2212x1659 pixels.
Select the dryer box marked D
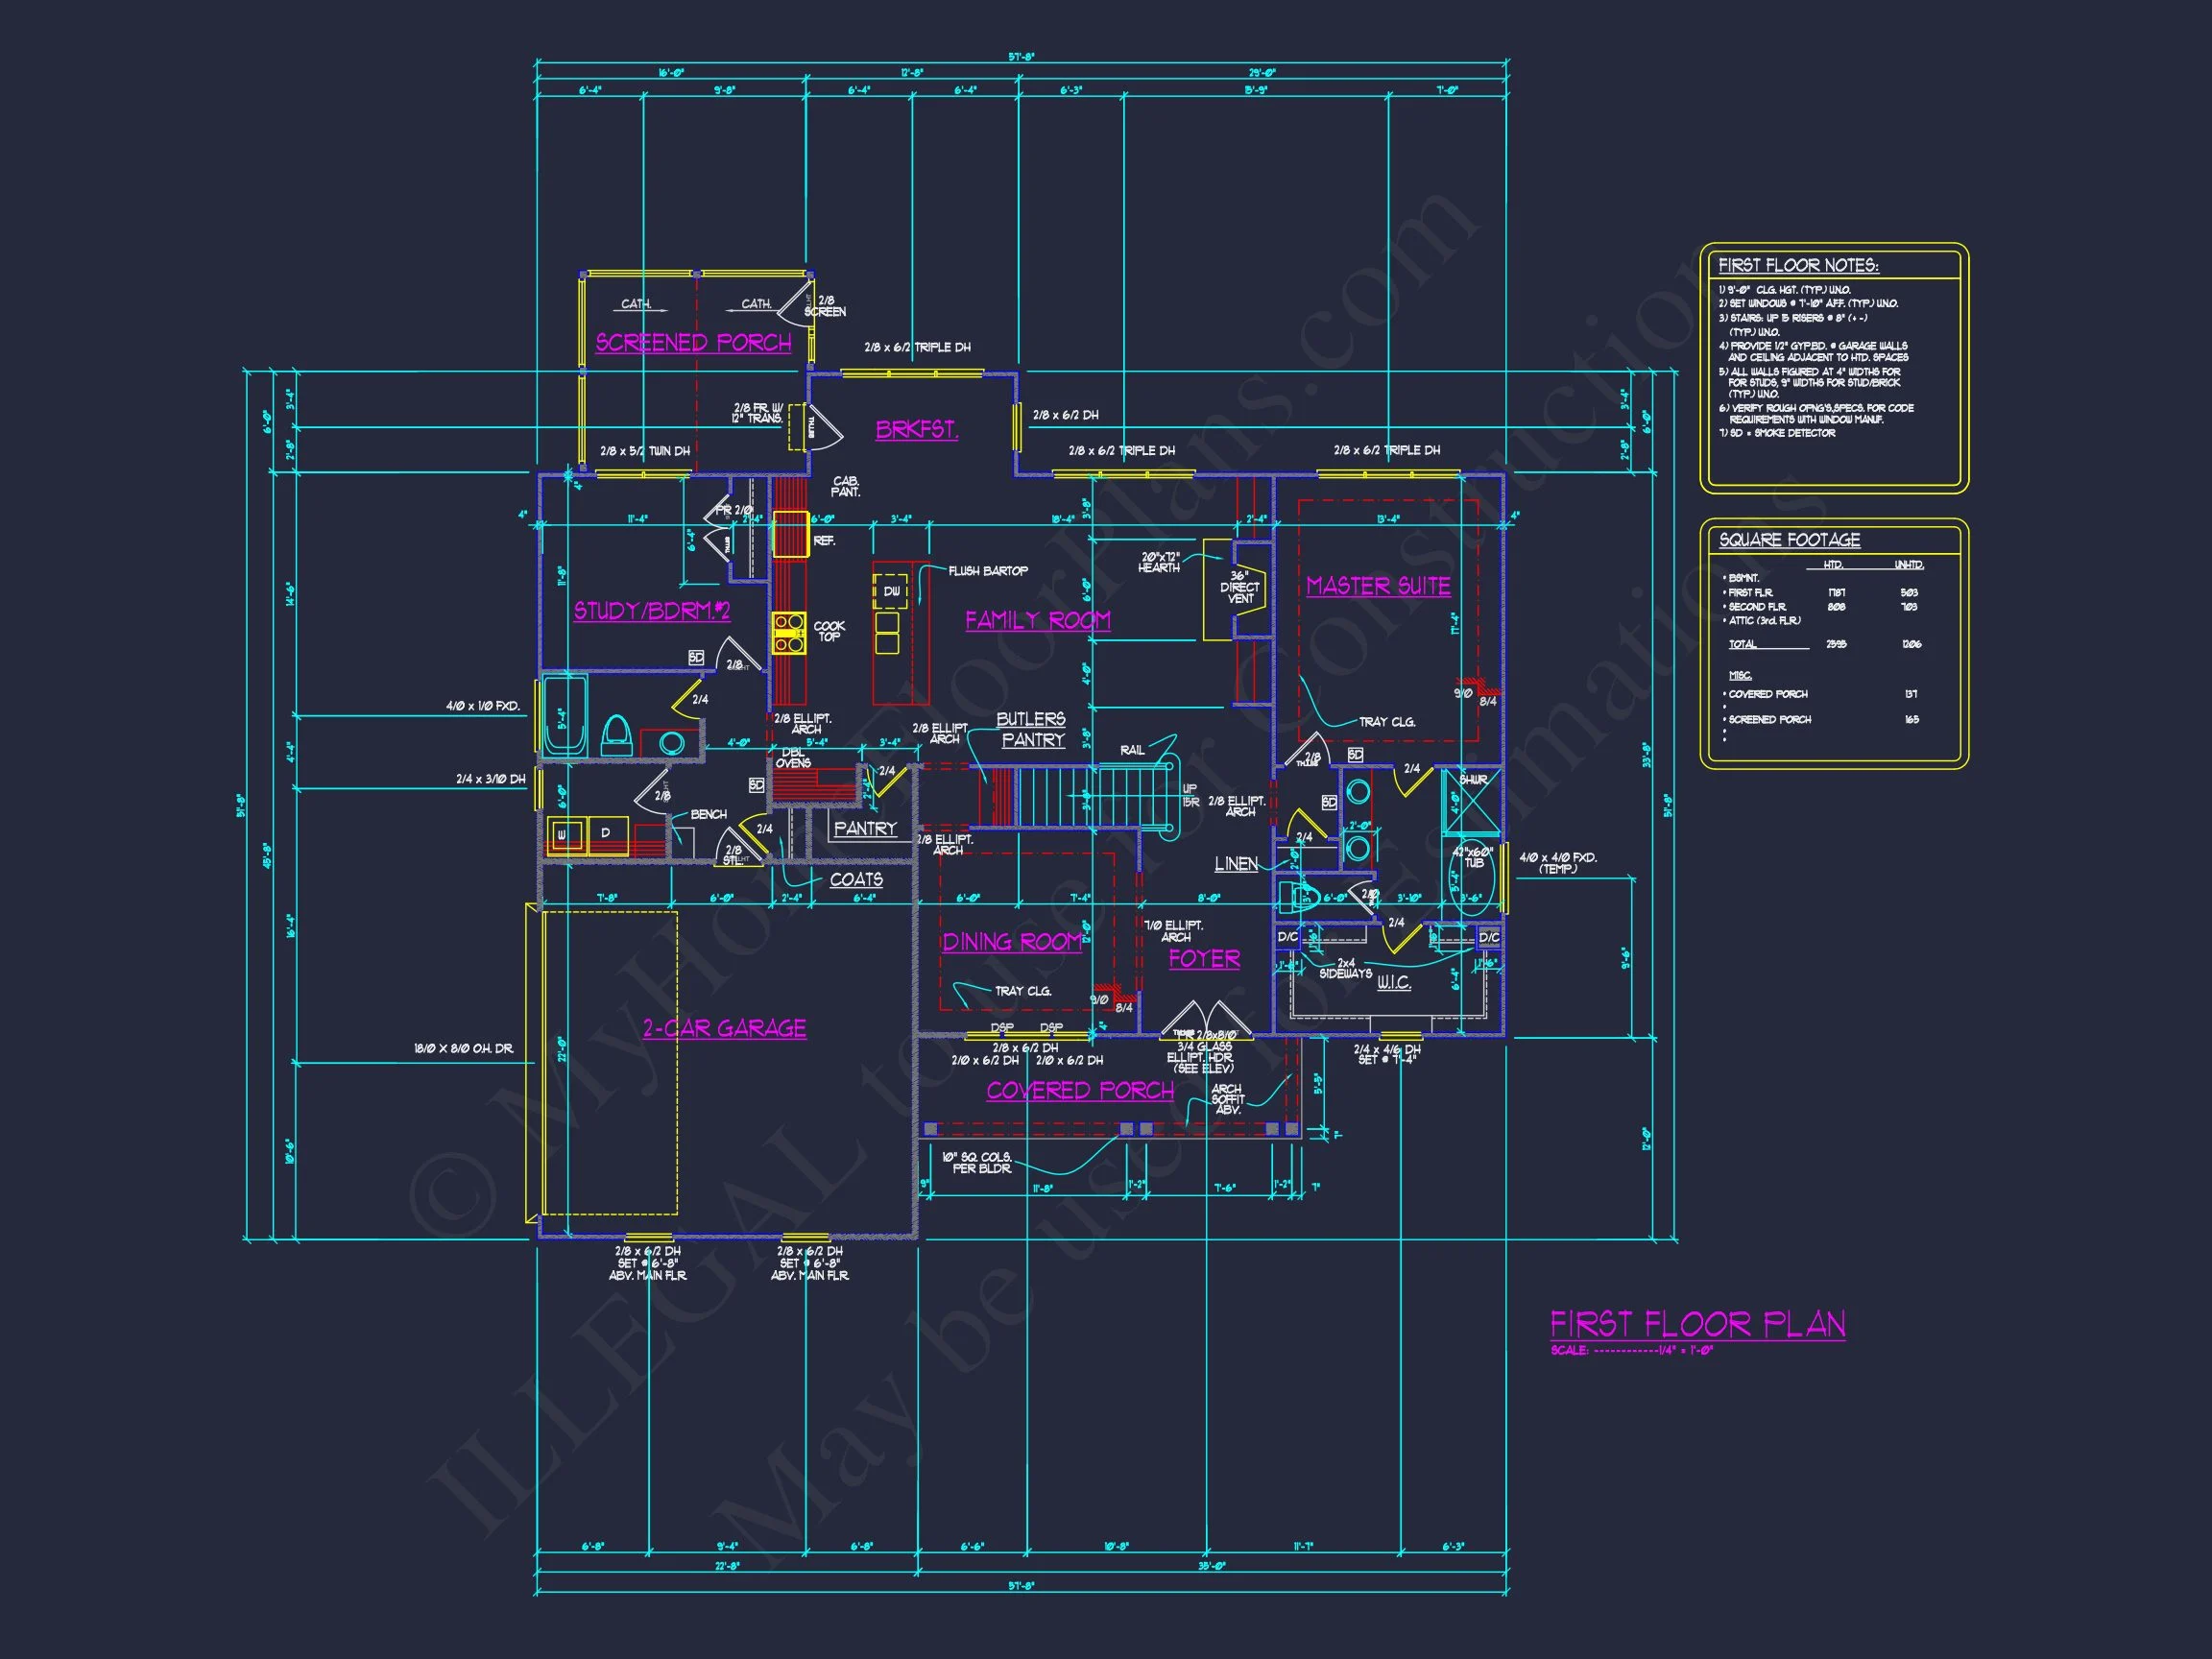pos(606,834)
